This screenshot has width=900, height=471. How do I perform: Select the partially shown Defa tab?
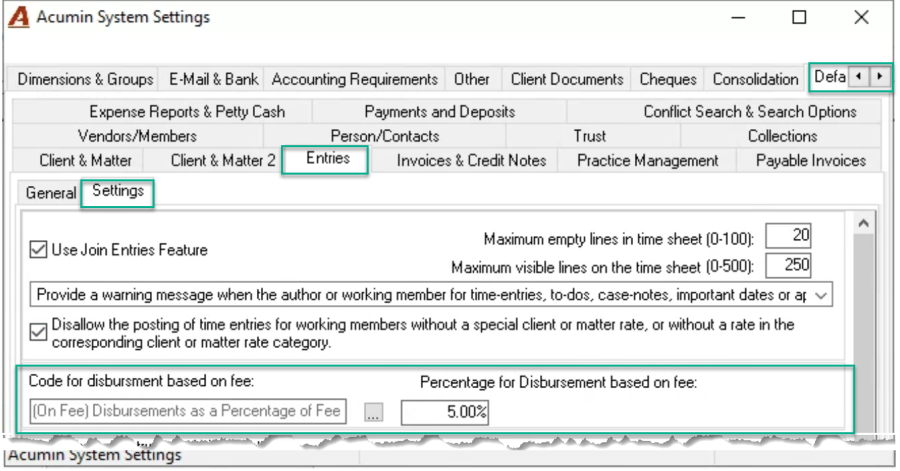tap(829, 77)
